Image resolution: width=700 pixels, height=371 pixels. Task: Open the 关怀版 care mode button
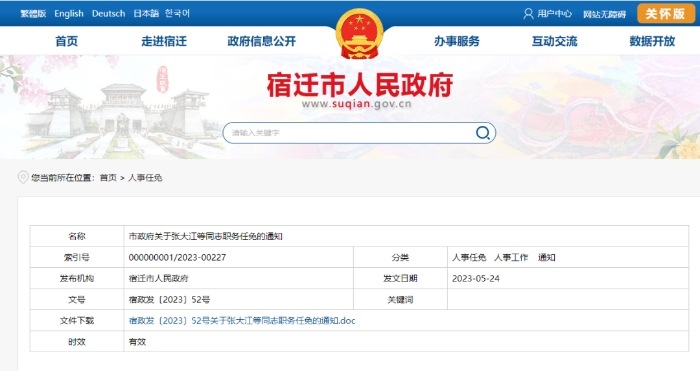(665, 14)
